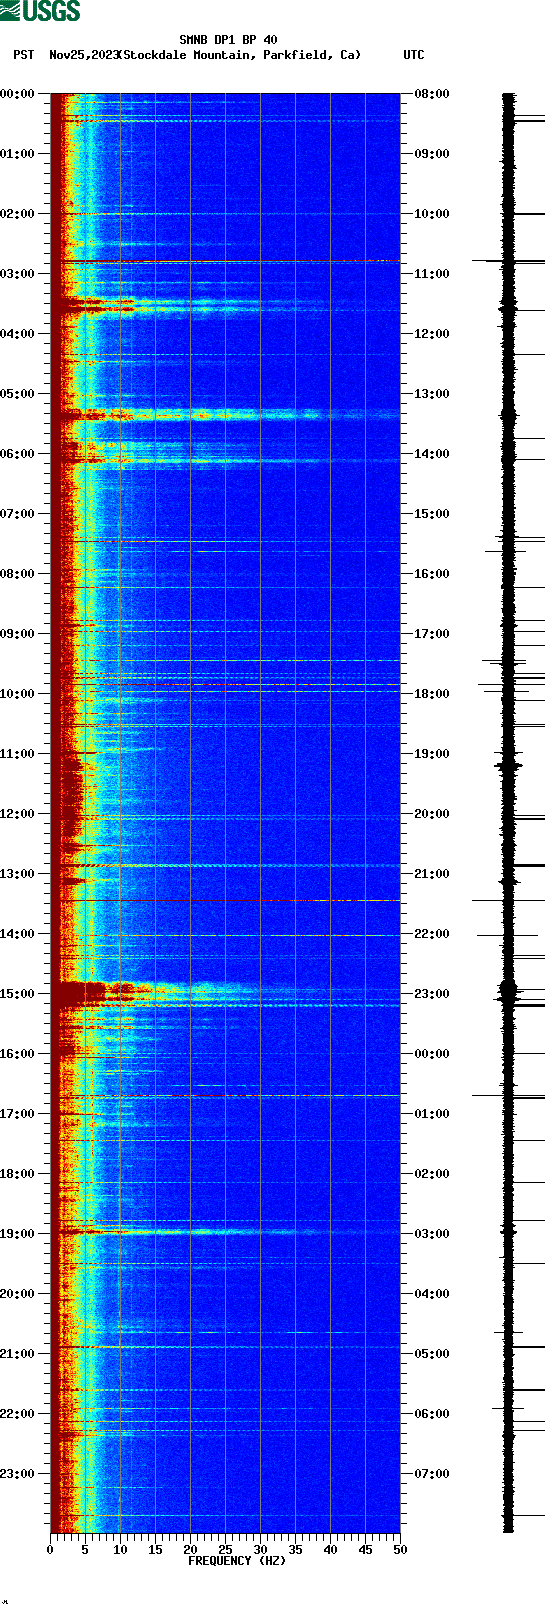Screen dimensions: 552x1613
Task: Click the 'UTC' timezone label
Action: pos(414,55)
